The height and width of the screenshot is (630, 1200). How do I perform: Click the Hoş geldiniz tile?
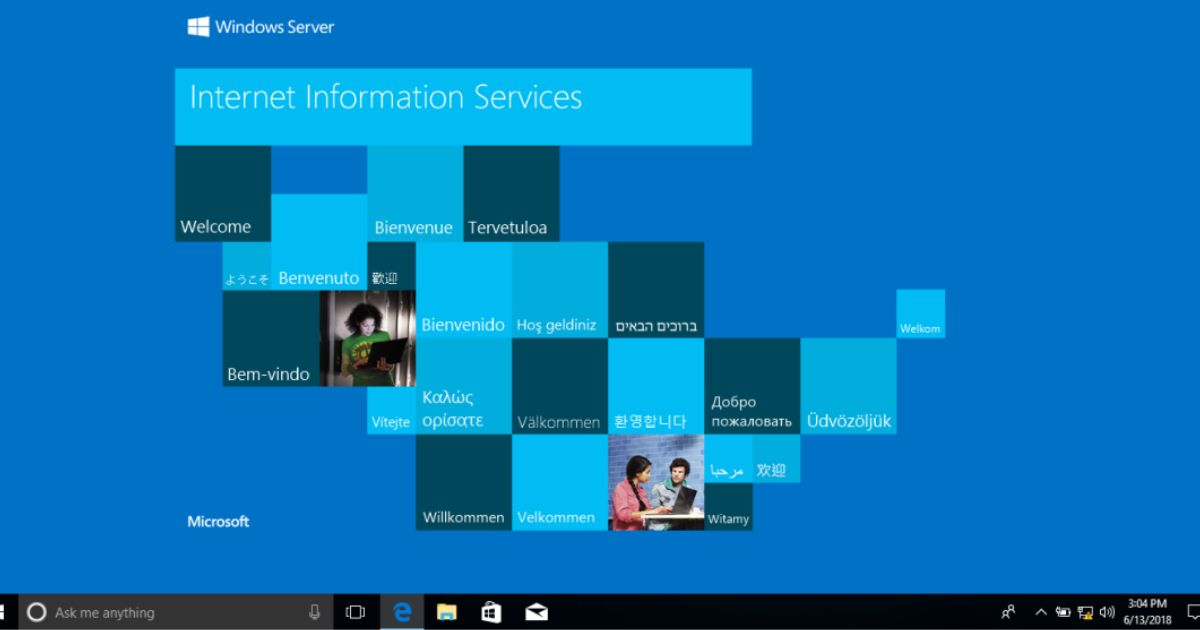click(559, 290)
